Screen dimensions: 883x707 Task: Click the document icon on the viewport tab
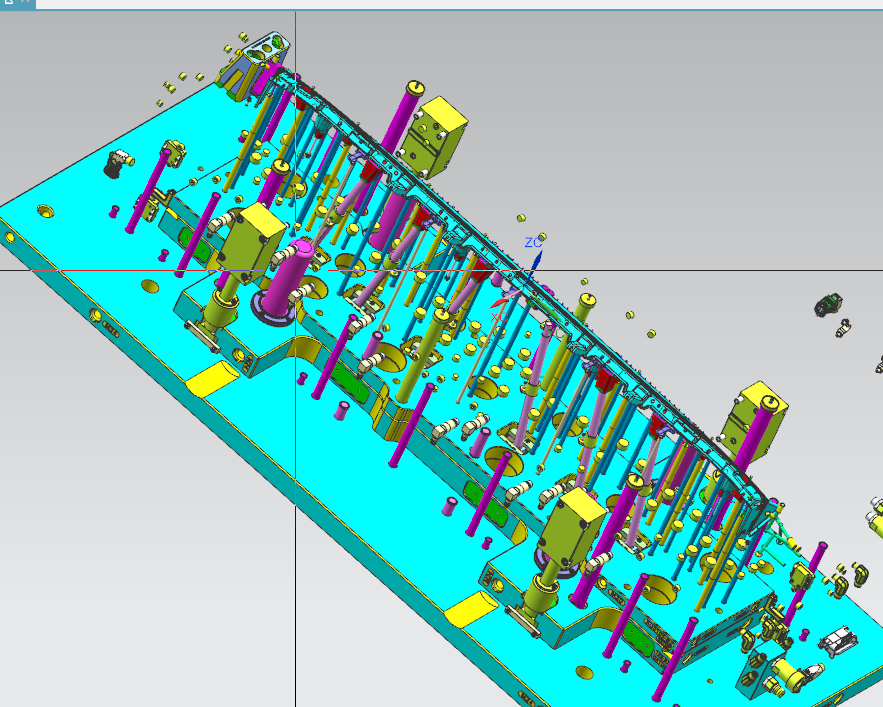pos(9,2)
